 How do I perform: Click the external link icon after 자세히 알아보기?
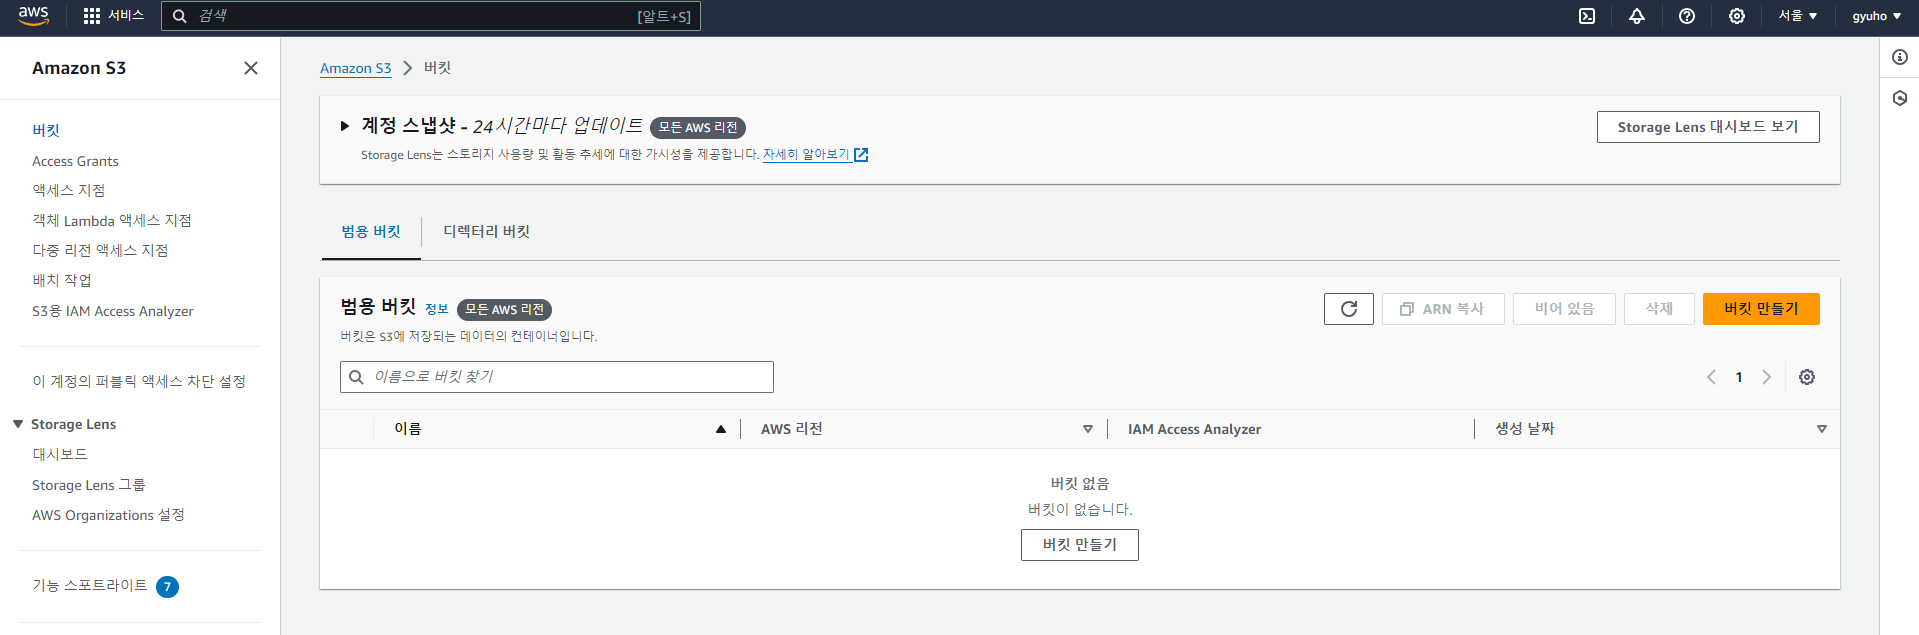click(x=861, y=155)
